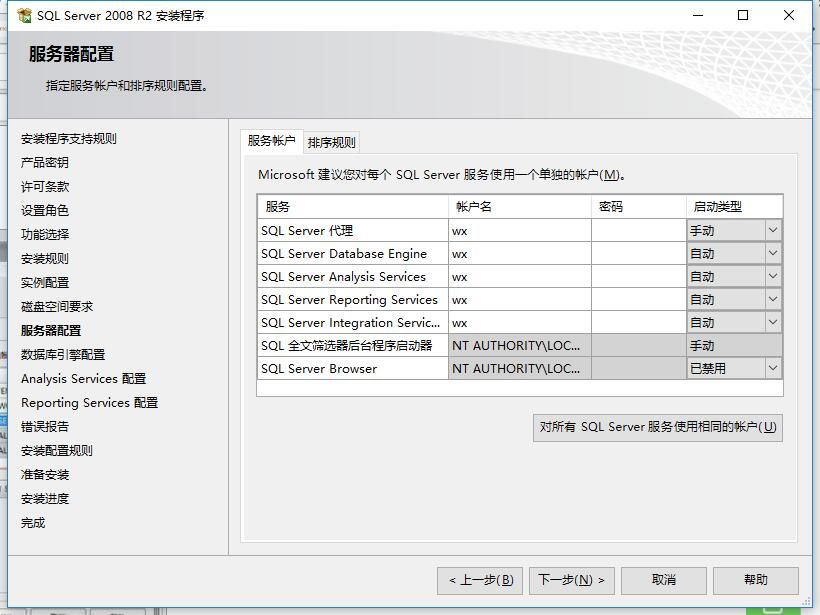Click NT AUTHORITY account of 全文筛选器 row
The image size is (820, 615).
pos(520,345)
